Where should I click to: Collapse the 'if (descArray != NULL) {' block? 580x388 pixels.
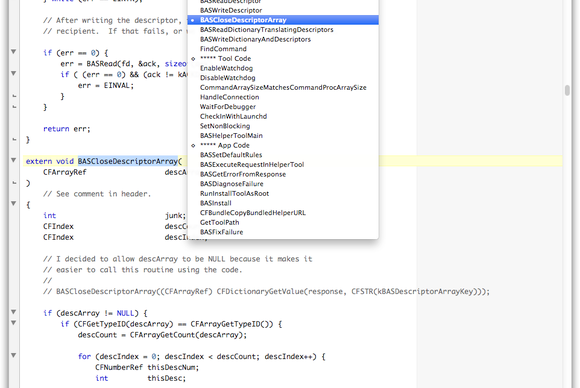click(14, 312)
